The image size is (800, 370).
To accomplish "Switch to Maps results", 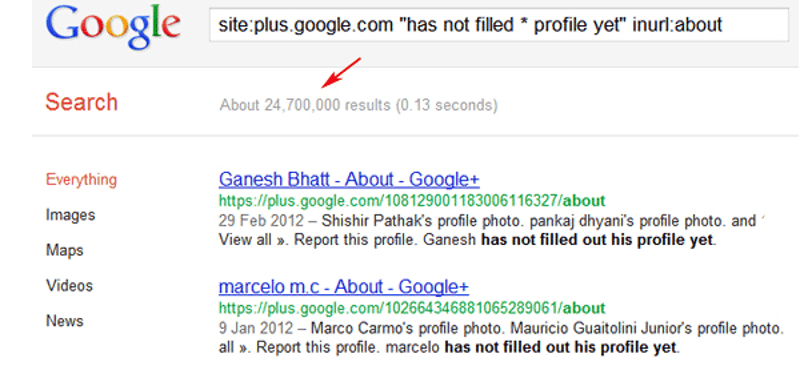I will pyautogui.click(x=64, y=250).
